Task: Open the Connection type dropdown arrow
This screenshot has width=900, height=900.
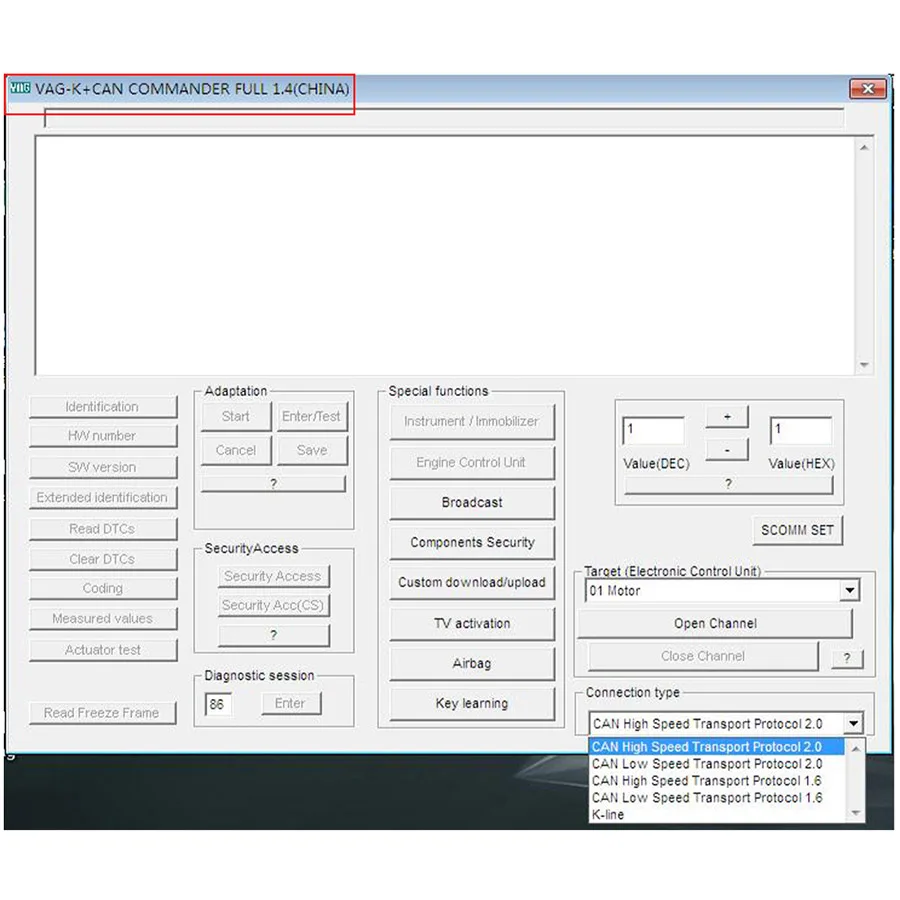Action: [x=853, y=723]
